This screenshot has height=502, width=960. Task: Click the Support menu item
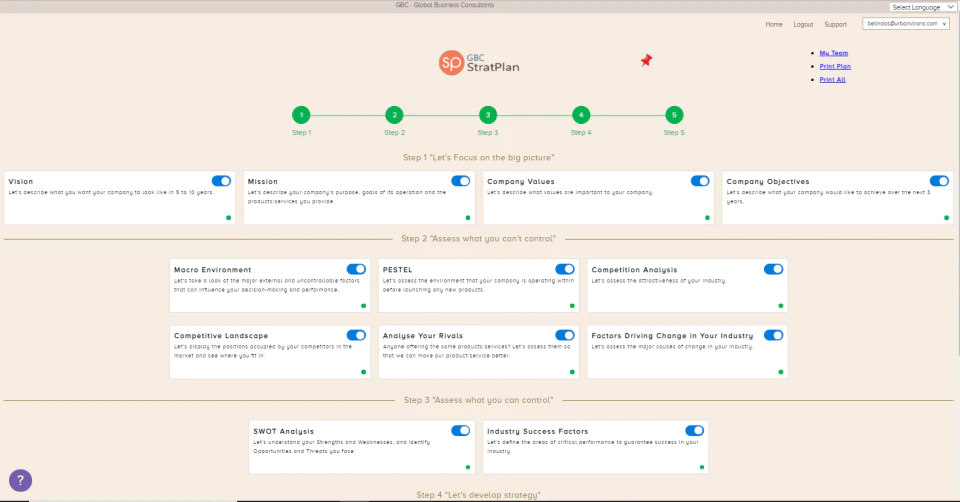click(835, 24)
